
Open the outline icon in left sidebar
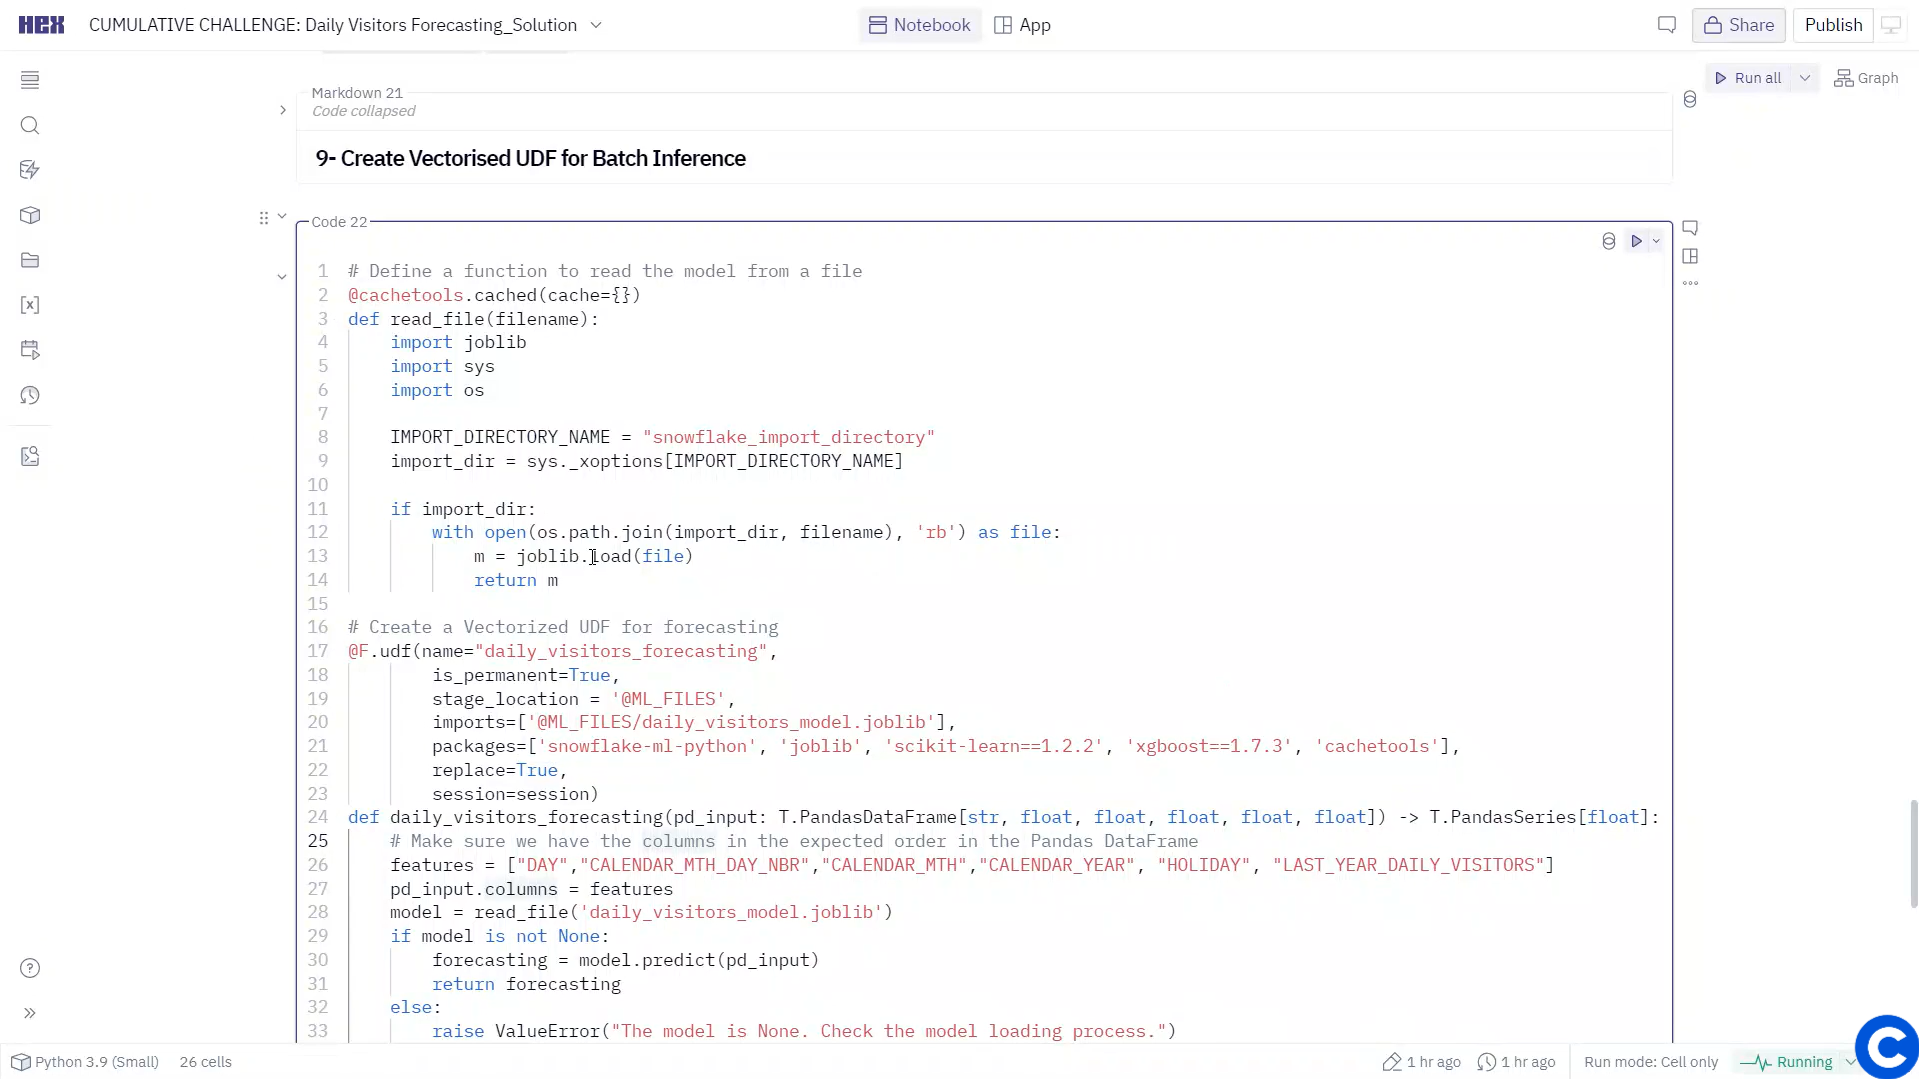tap(30, 80)
